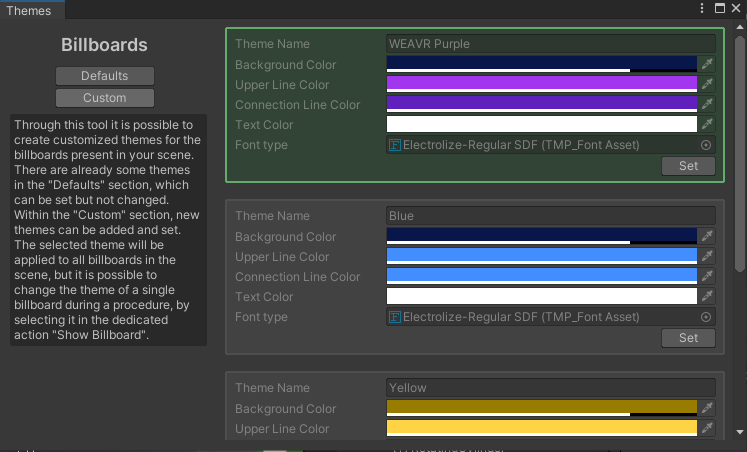
Task: Click the Font type label in Blue theme
Action: click(x=261, y=317)
